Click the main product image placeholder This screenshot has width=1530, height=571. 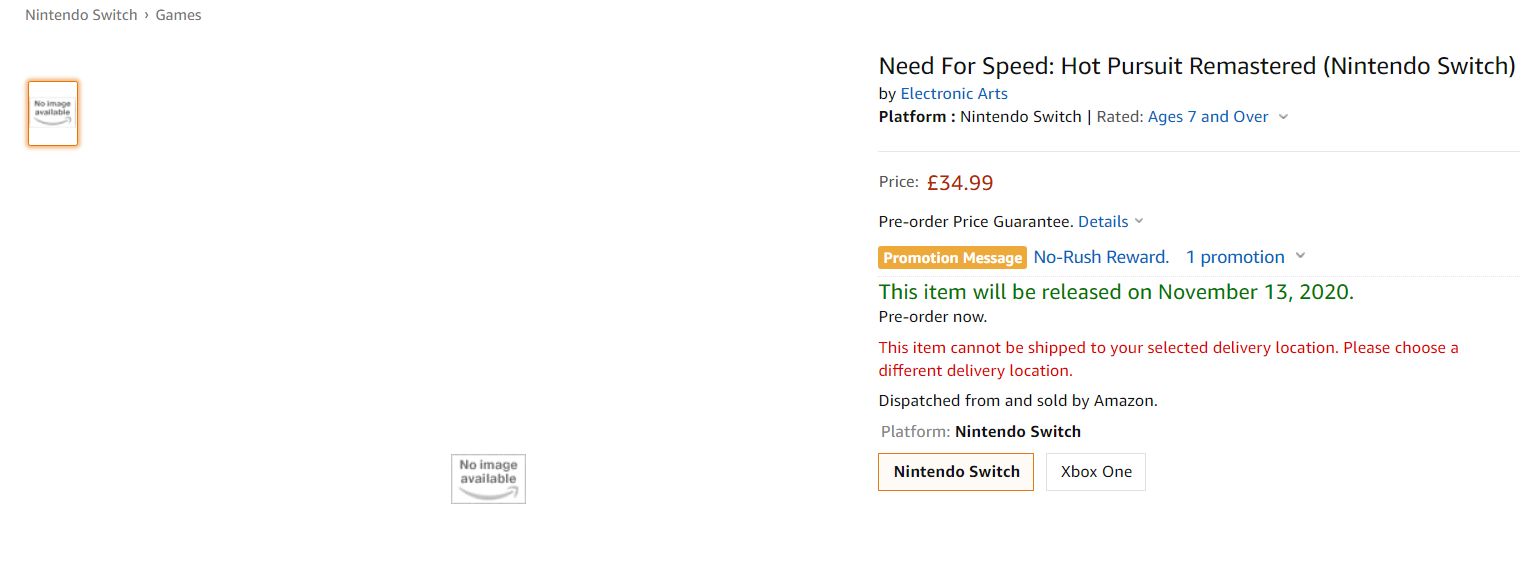pyautogui.click(x=488, y=479)
